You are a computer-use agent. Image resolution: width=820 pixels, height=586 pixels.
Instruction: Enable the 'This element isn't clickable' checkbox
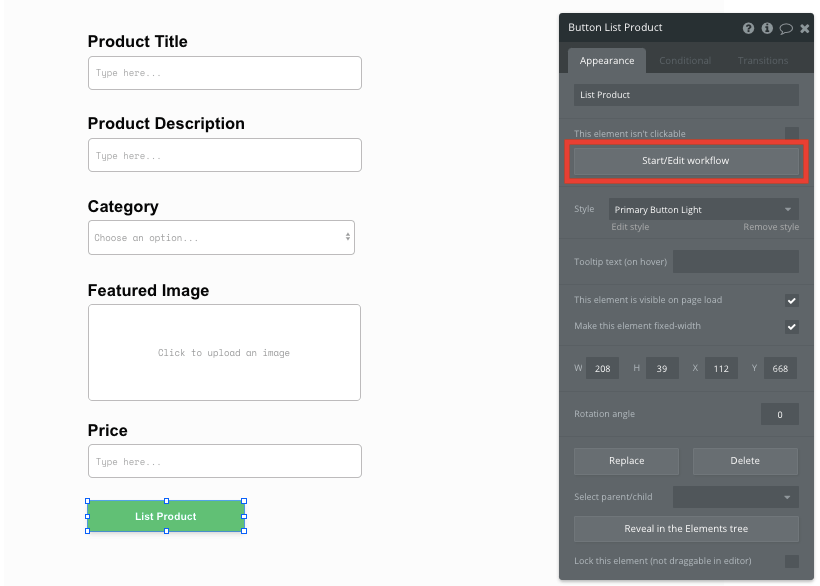click(792, 133)
